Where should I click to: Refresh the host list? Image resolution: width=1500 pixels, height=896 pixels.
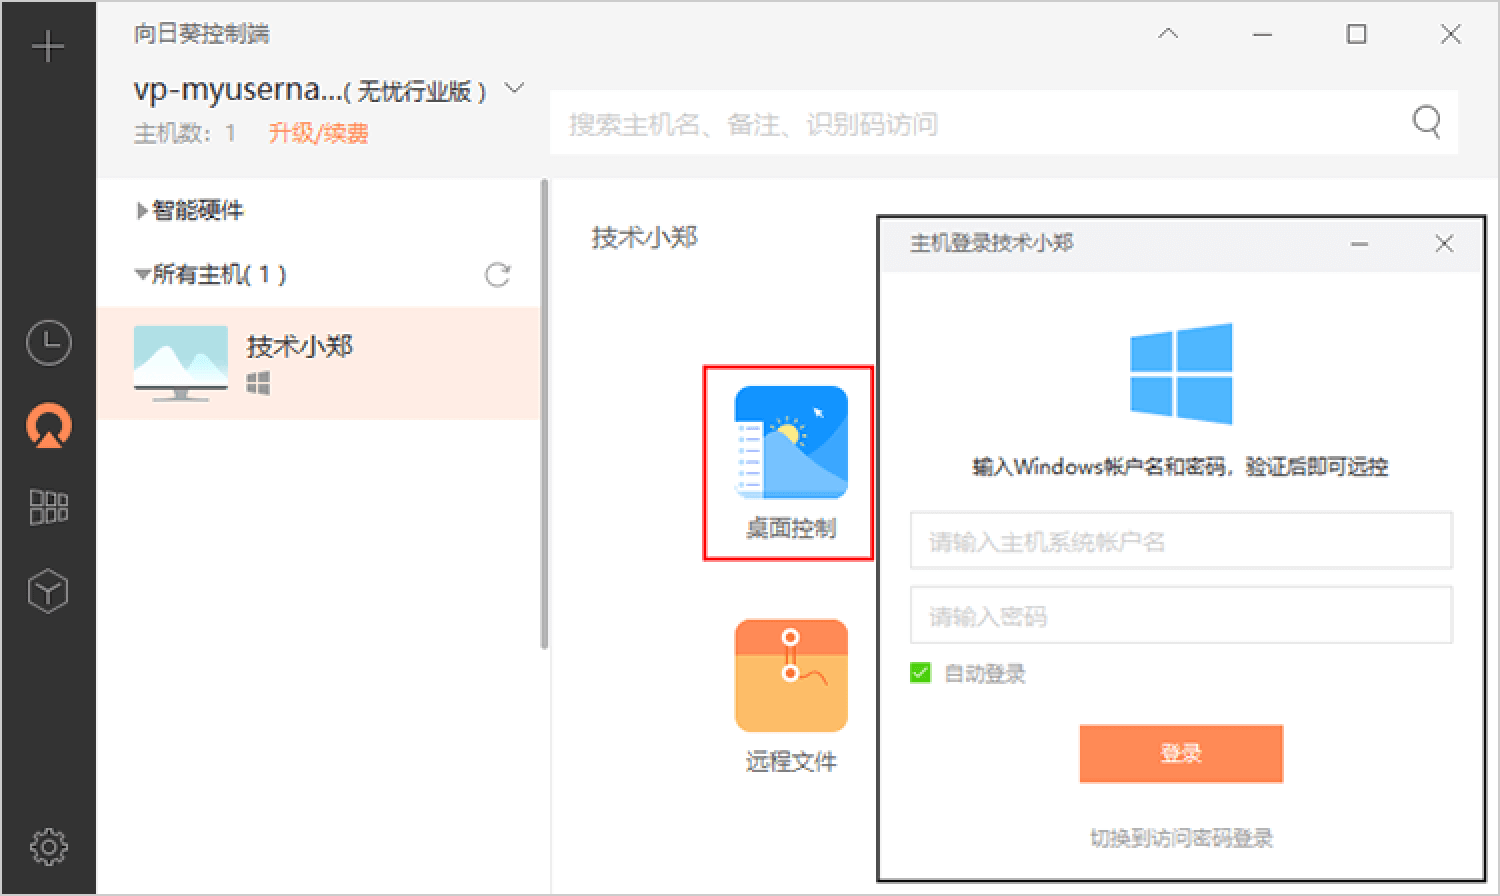497,275
